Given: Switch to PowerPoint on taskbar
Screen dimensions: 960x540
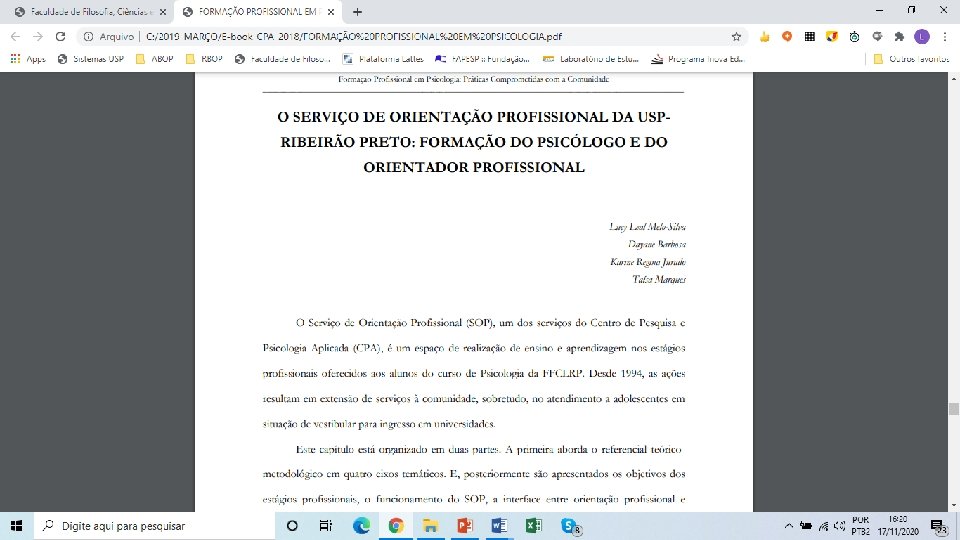Looking at the screenshot, I should pyautogui.click(x=465, y=526).
